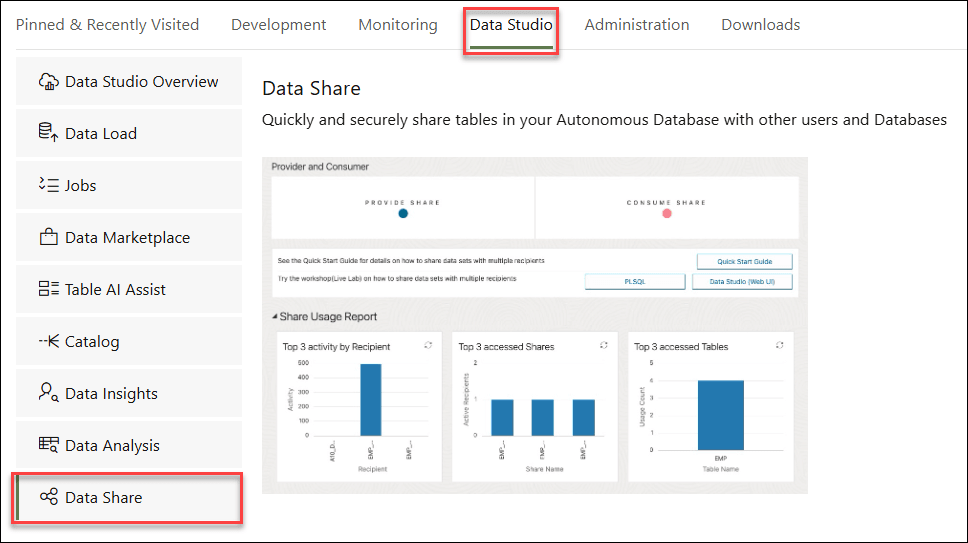Open Pinned & Recently Visited tab
968x543 pixels.
coord(107,25)
